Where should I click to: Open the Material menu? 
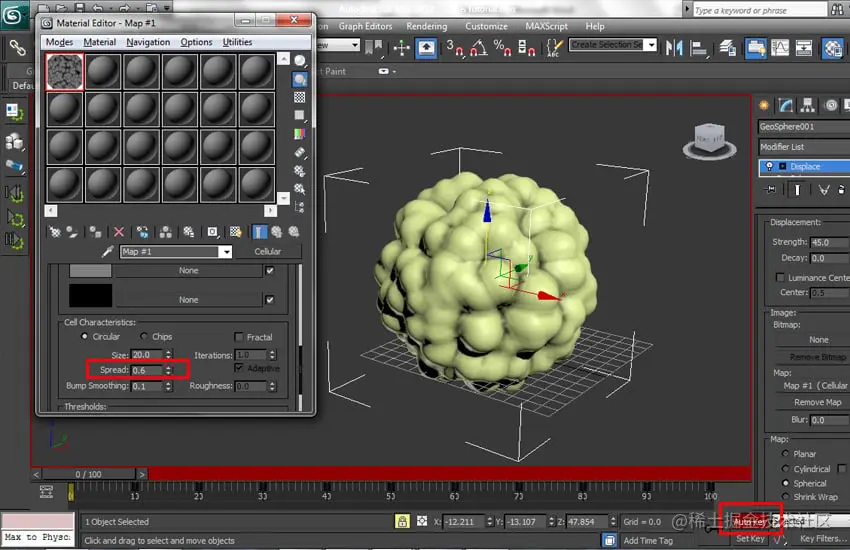(100, 42)
